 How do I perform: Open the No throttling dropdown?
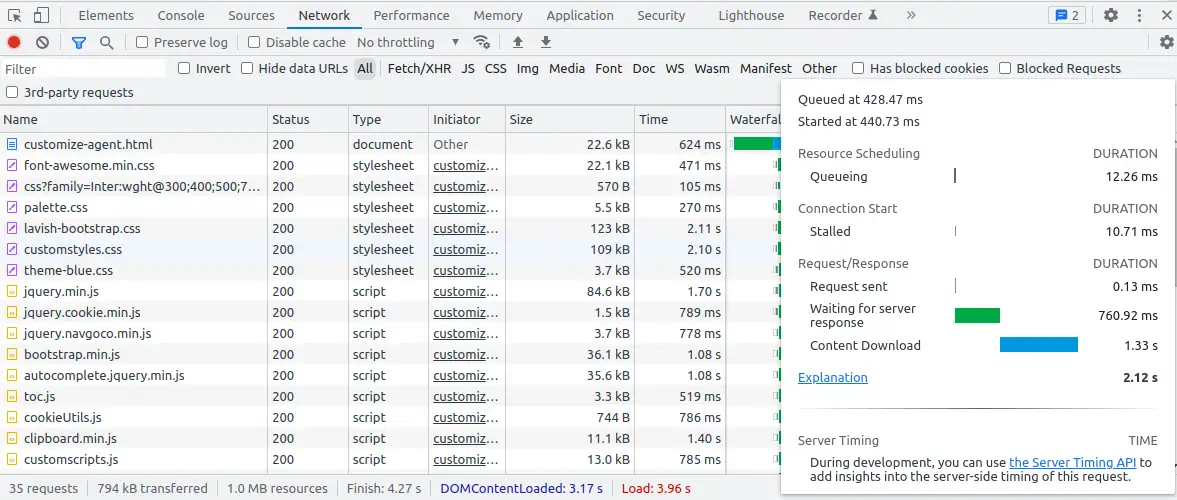point(408,43)
